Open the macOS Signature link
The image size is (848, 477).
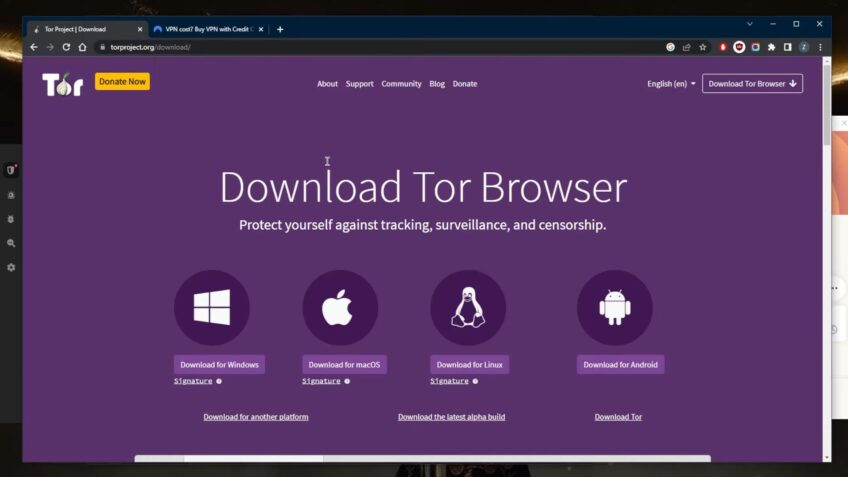point(321,381)
